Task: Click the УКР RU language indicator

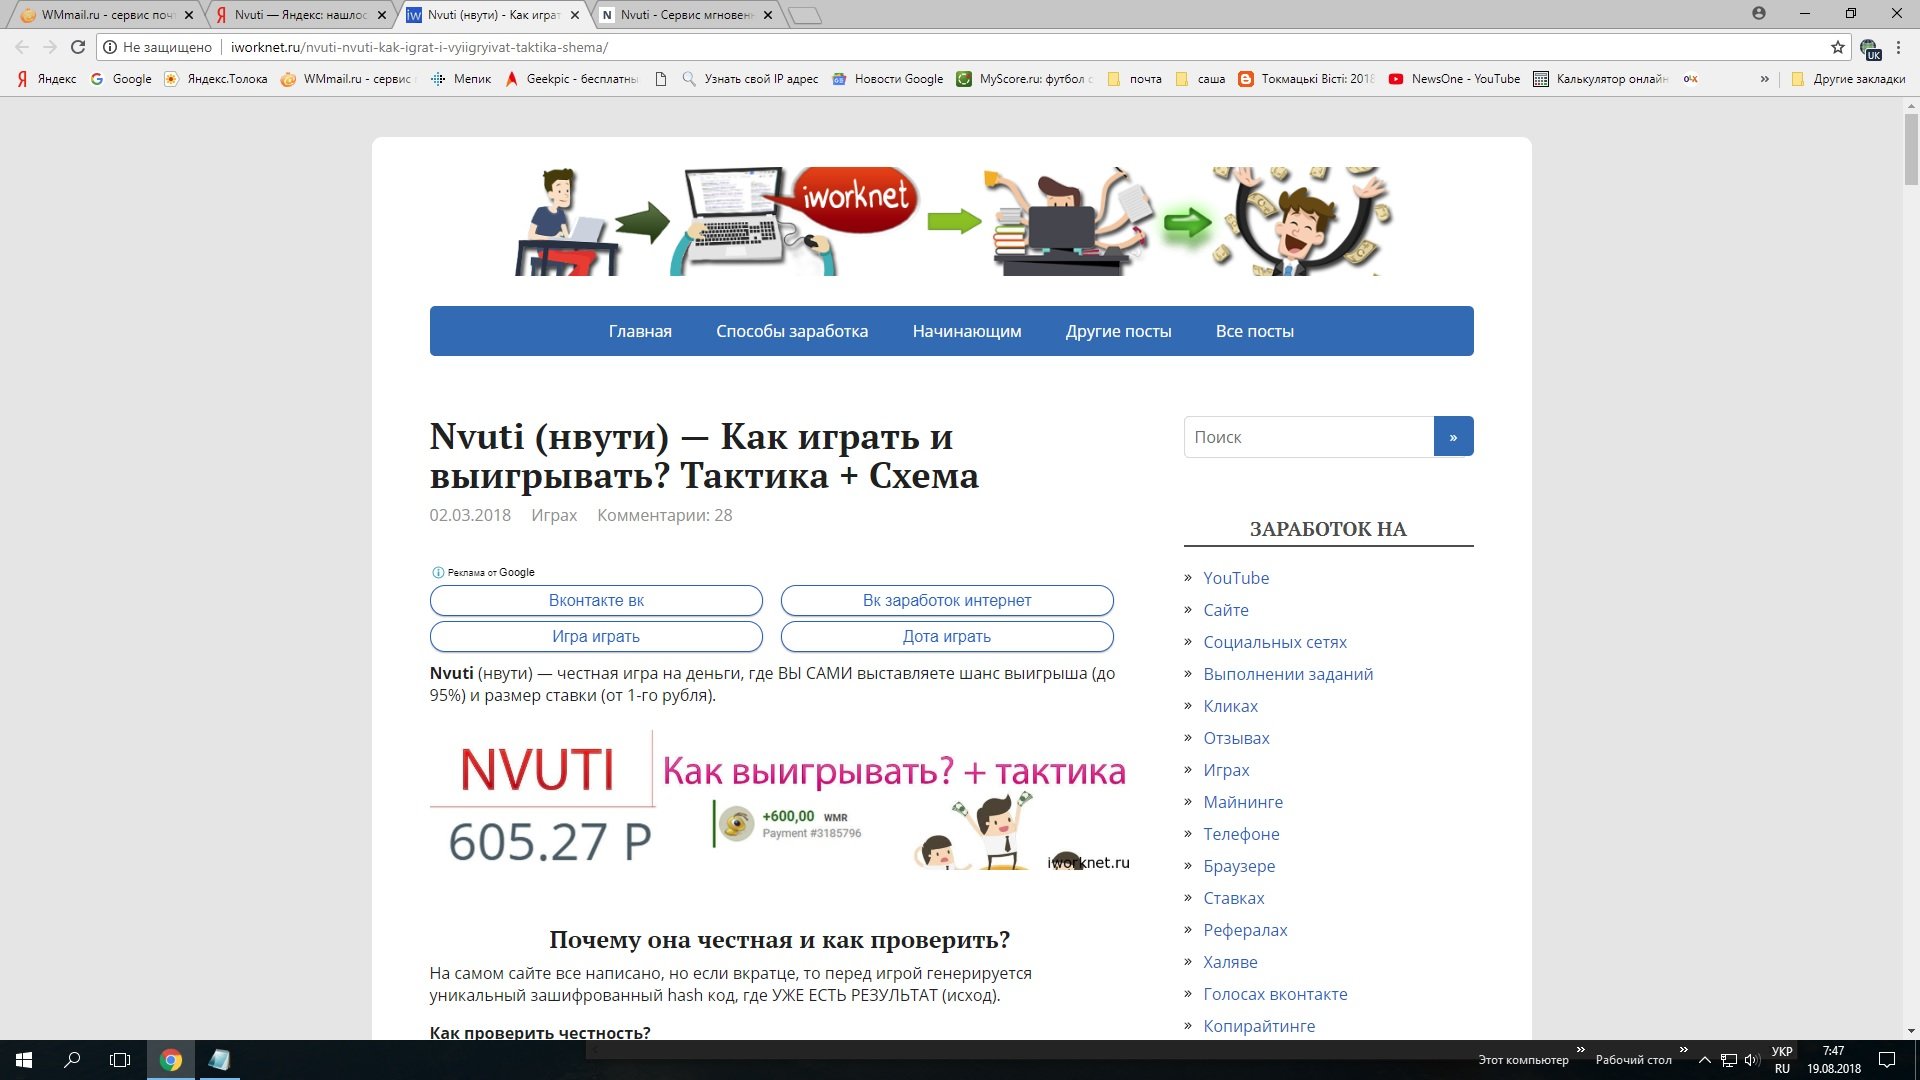Action: 1782,1060
